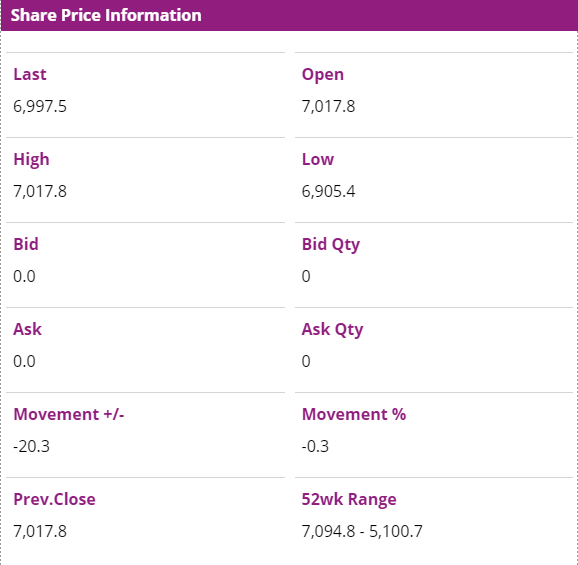Screen dimensions: 578x565
Task: Click the Ask Qty label
Action: [332, 330]
